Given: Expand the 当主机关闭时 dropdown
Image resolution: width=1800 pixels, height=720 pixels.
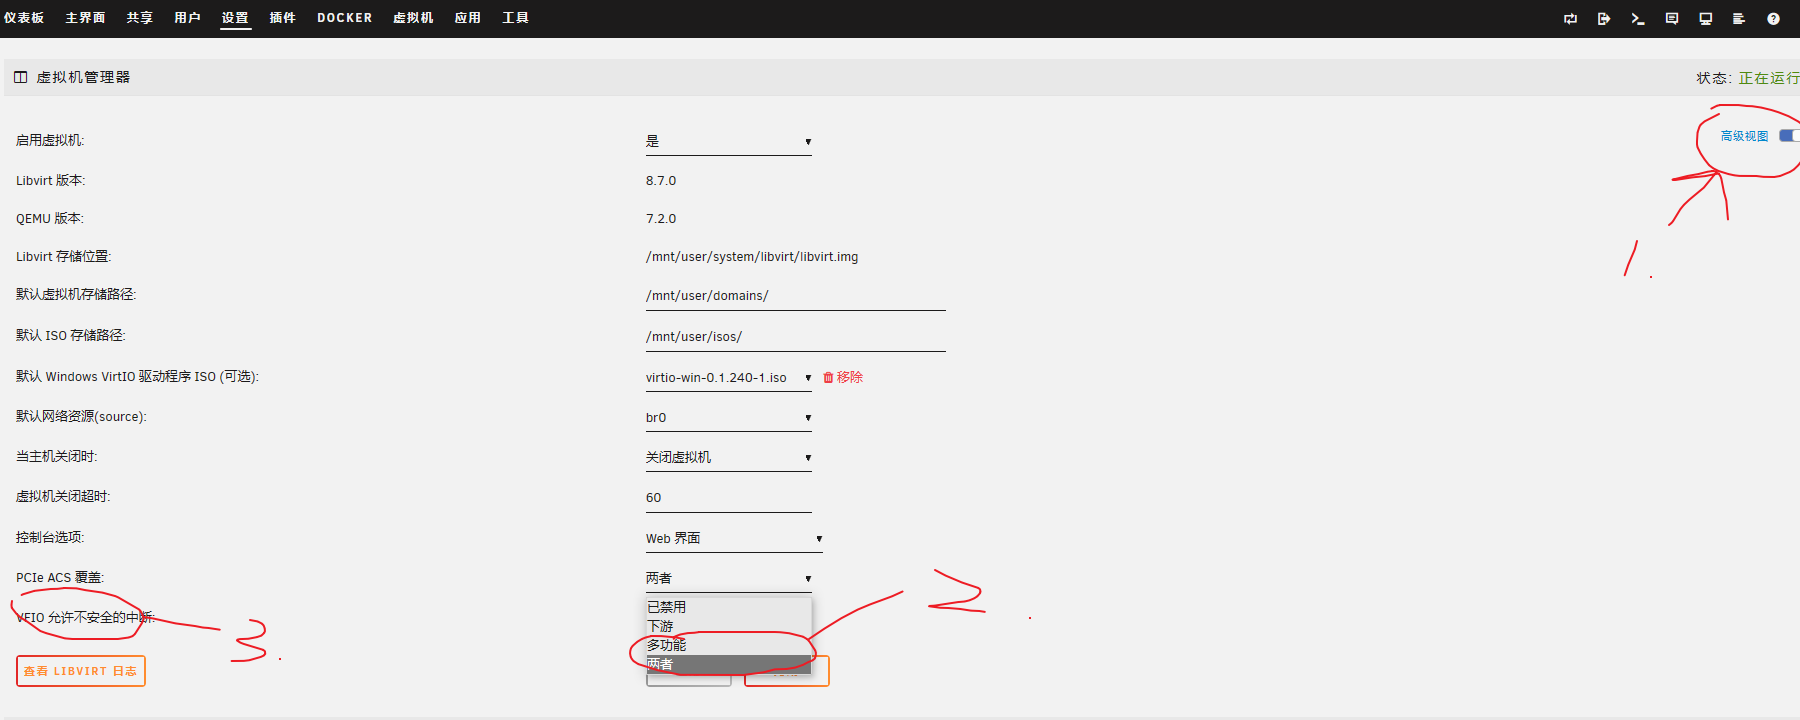Looking at the screenshot, I should (x=728, y=458).
